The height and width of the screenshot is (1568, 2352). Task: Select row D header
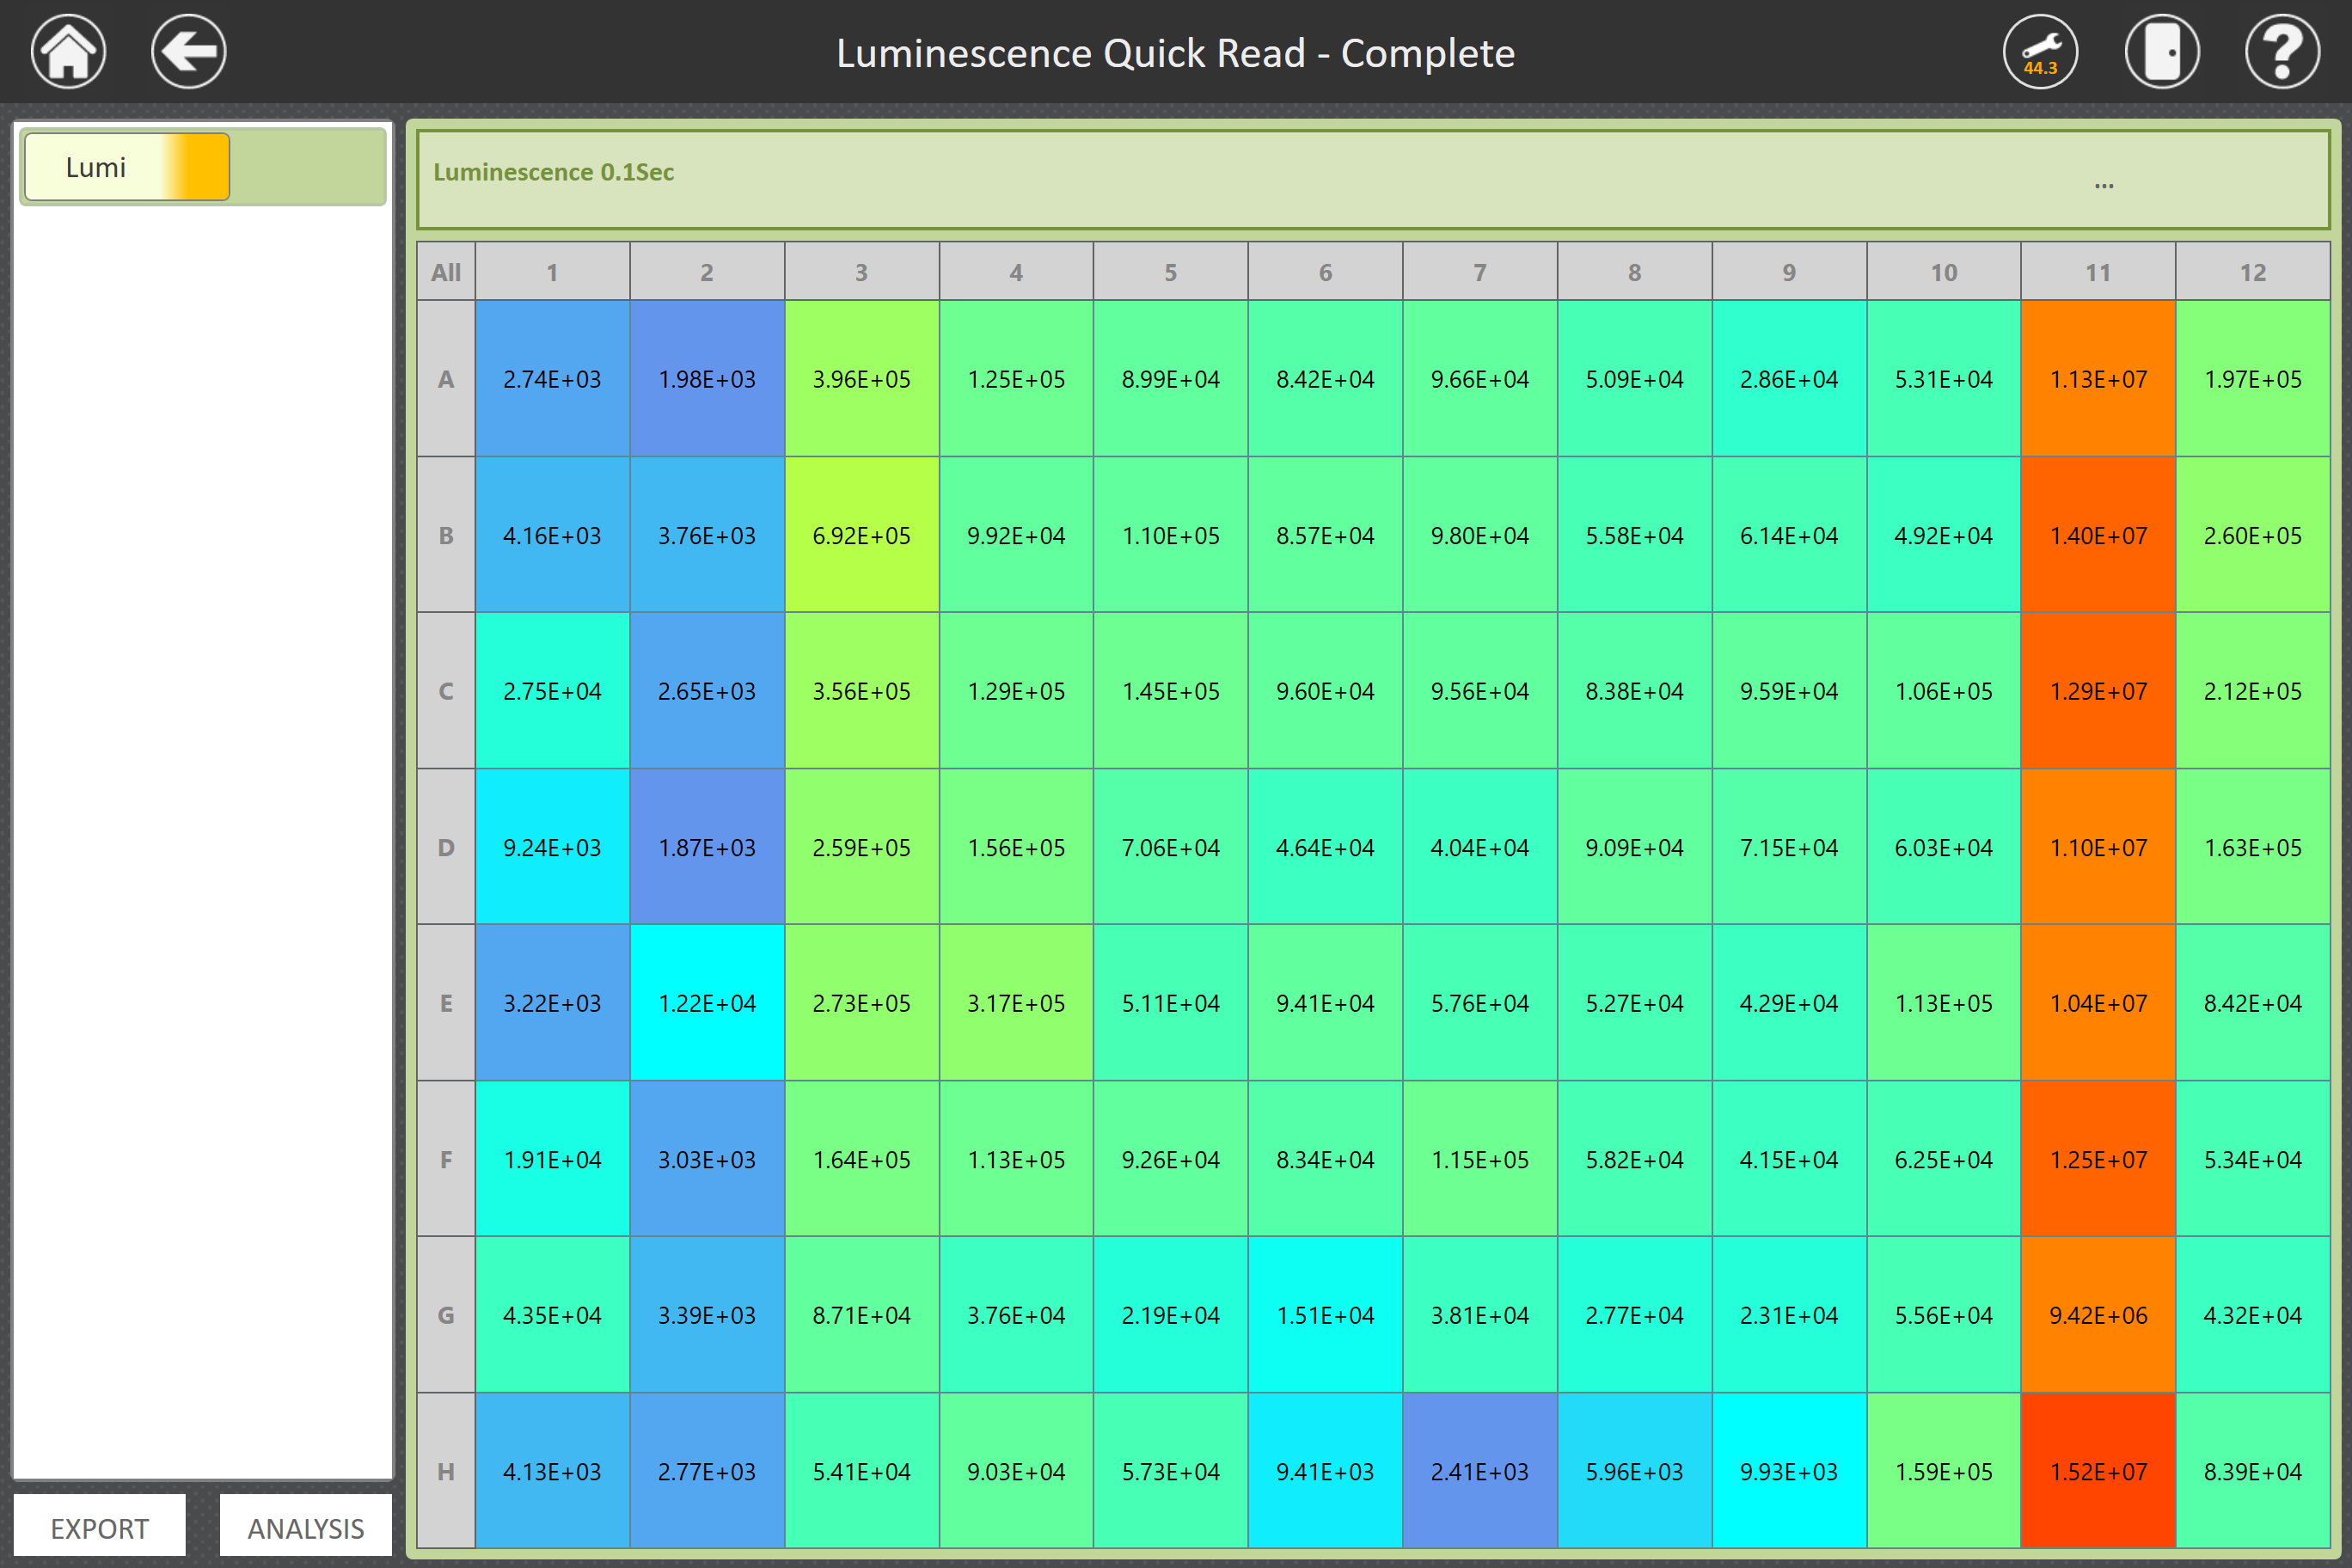click(x=446, y=847)
